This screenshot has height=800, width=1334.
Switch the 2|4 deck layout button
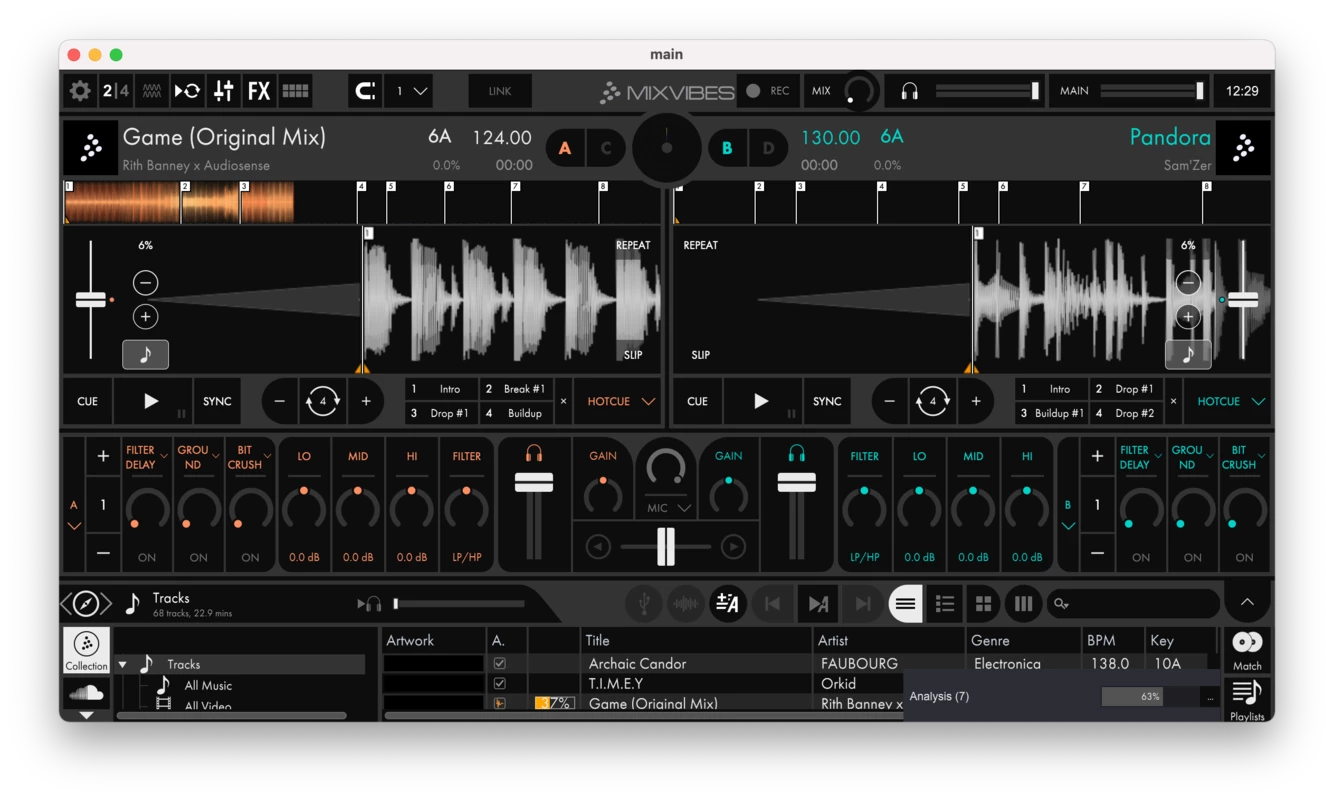point(116,91)
